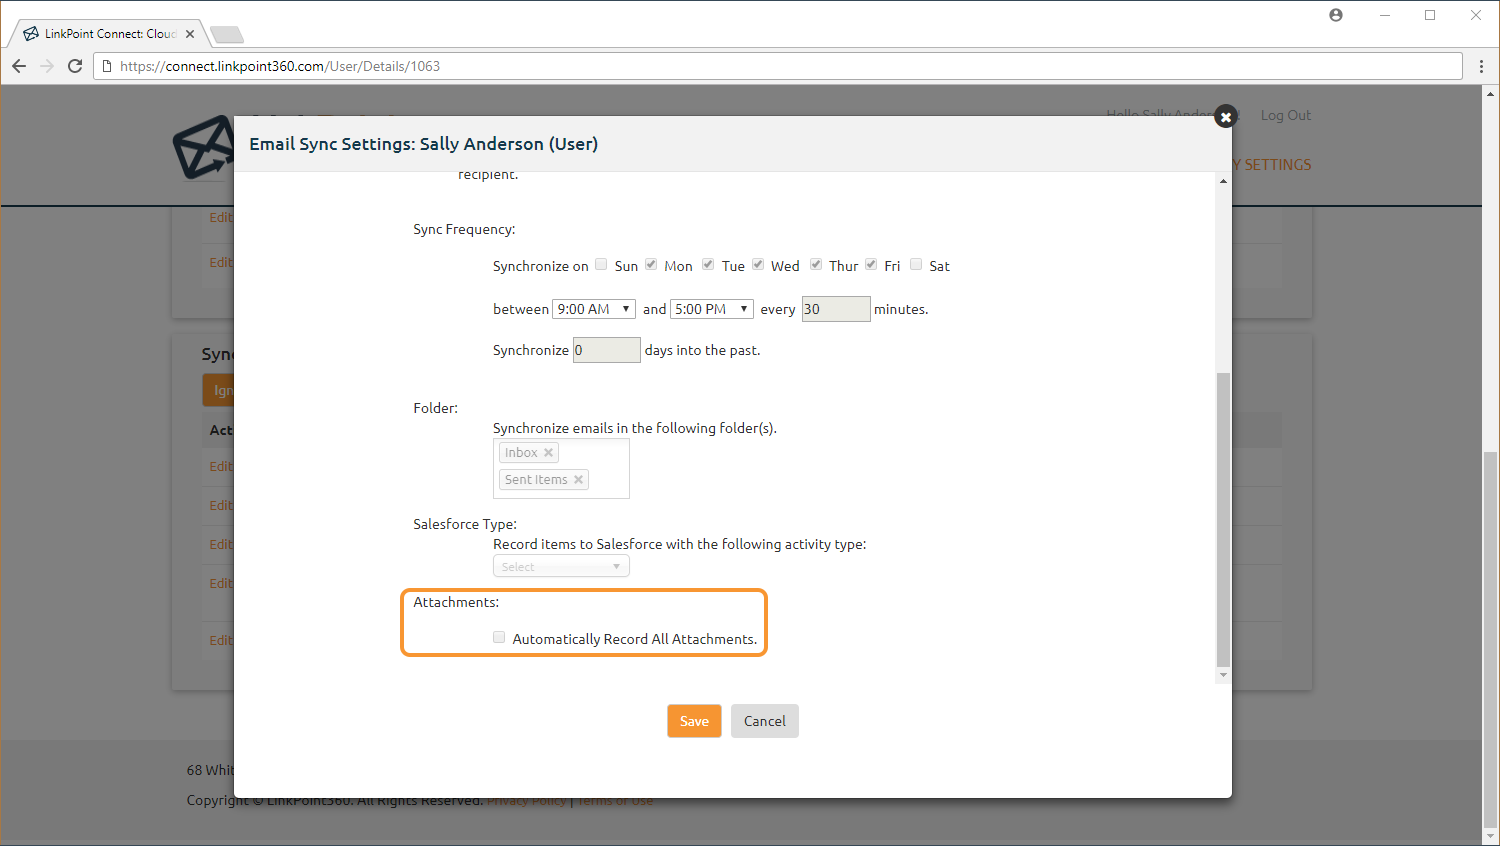Open the 9:00 AM start time dropdown
Viewport: 1500px width, 846px height.
594,309
